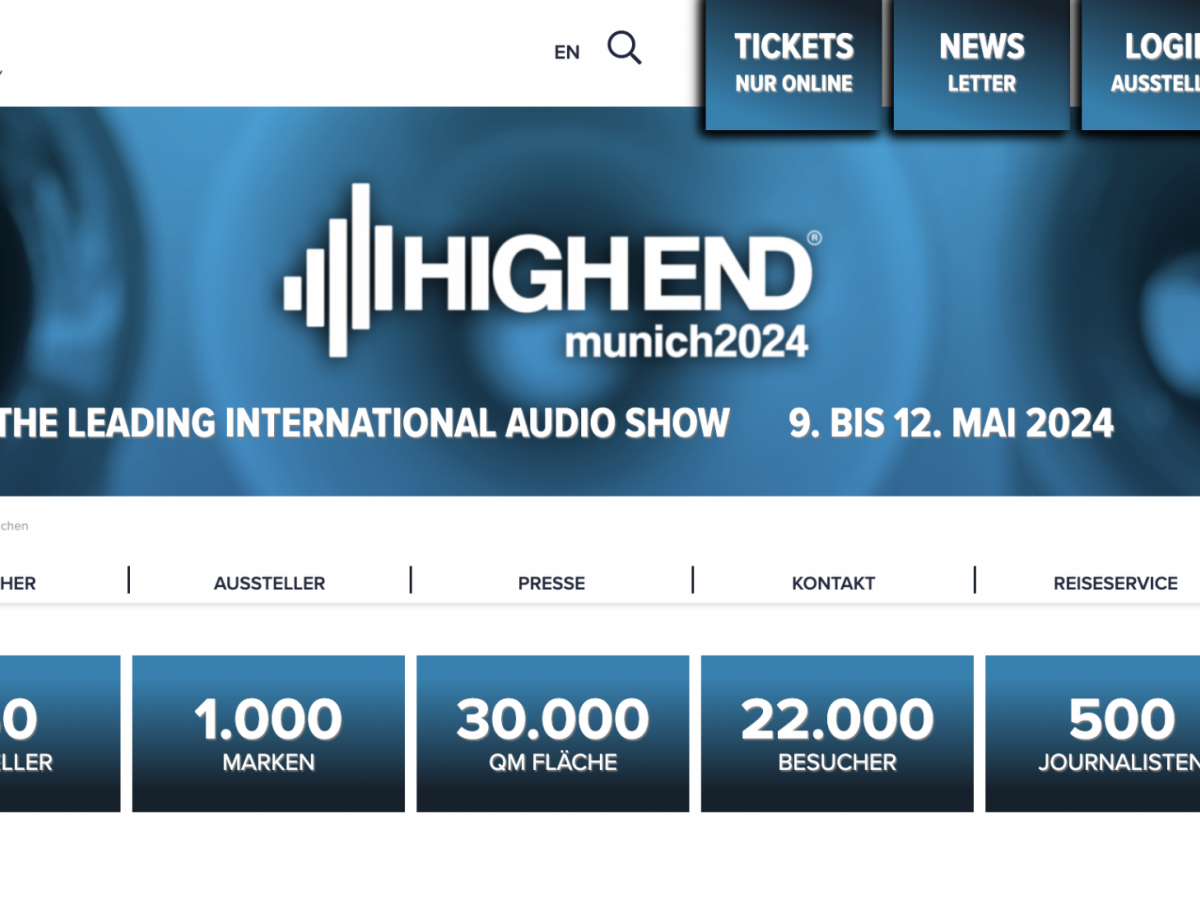Image resolution: width=1200 pixels, height=900 pixels.
Task: Click the '9. bis 12. Mai 2024' date text
Action: (951, 424)
